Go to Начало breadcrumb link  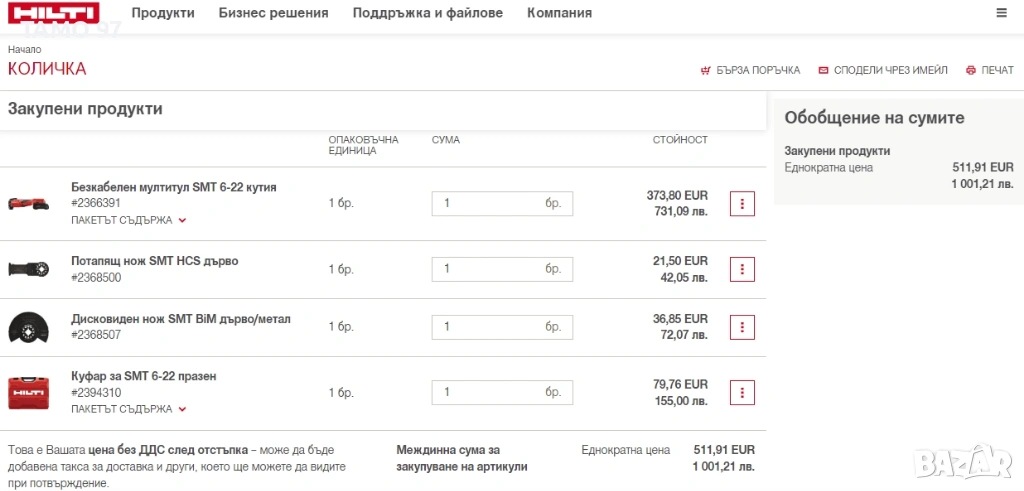click(25, 49)
